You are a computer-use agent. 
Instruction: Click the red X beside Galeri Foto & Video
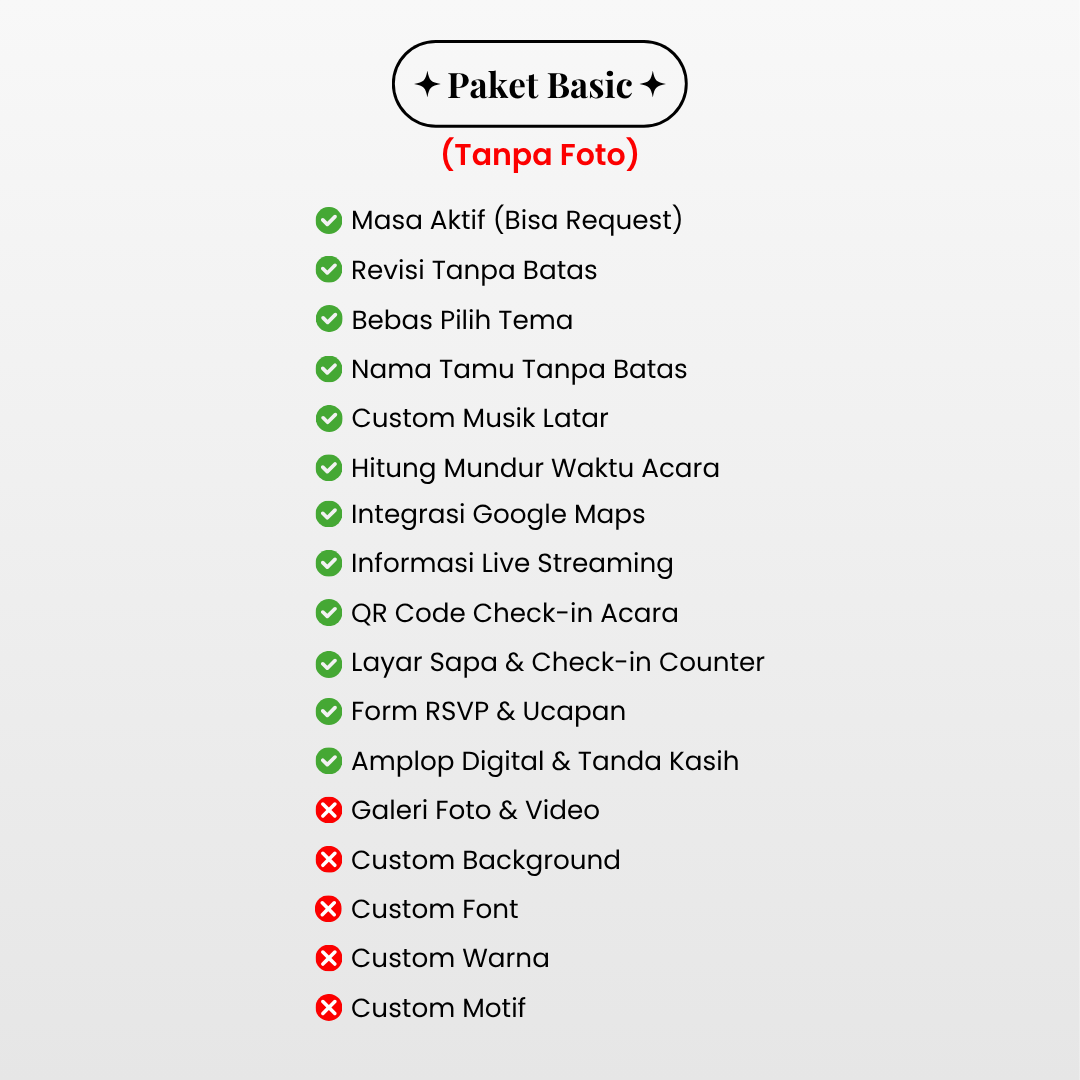pos(329,810)
